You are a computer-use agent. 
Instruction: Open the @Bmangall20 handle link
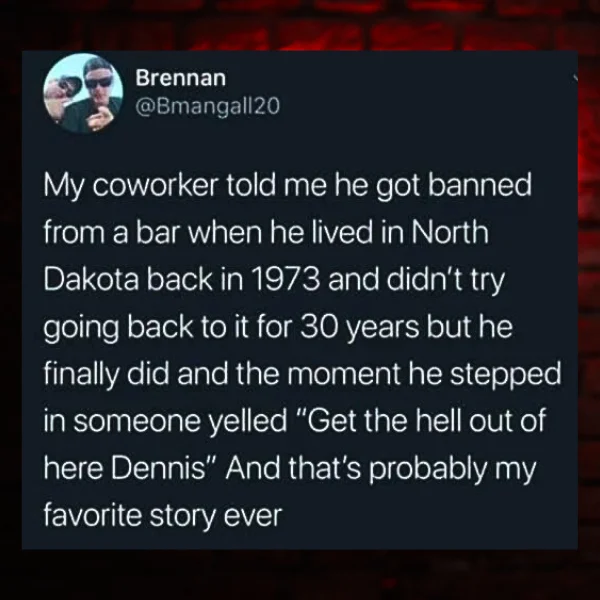tap(207, 106)
